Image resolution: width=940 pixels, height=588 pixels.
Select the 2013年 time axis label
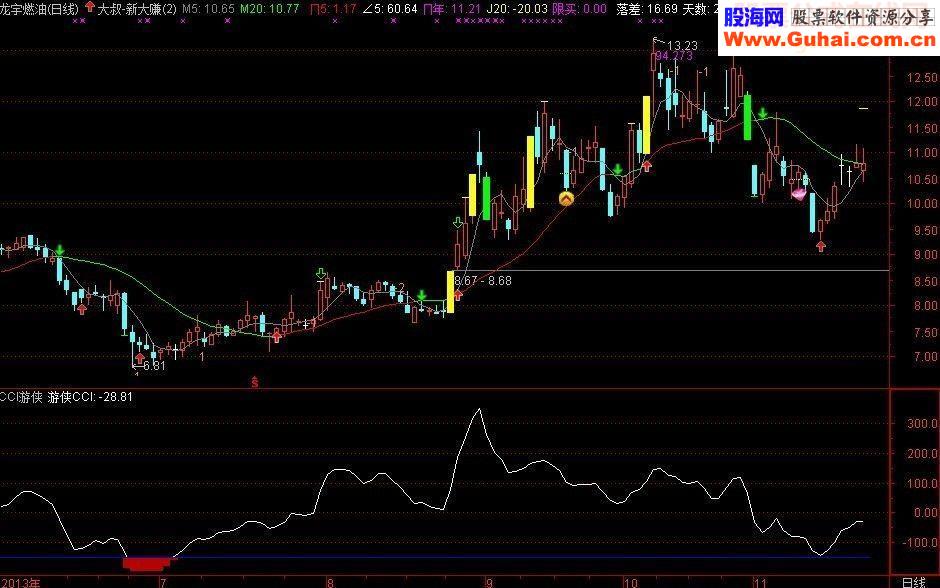click(x=20, y=583)
